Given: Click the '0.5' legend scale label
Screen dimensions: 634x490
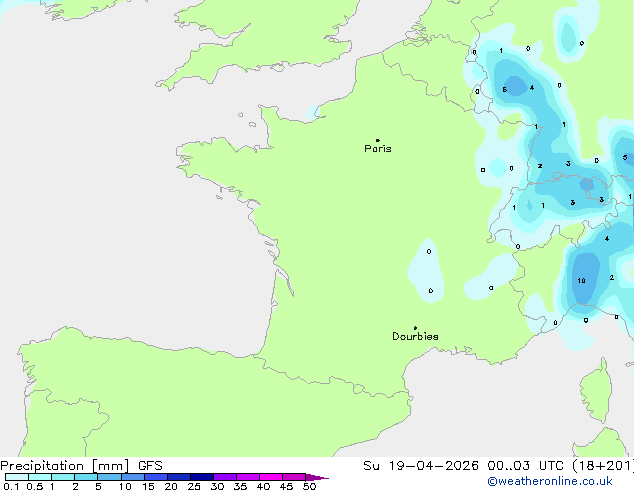Looking at the screenshot, I should coord(35,486).
